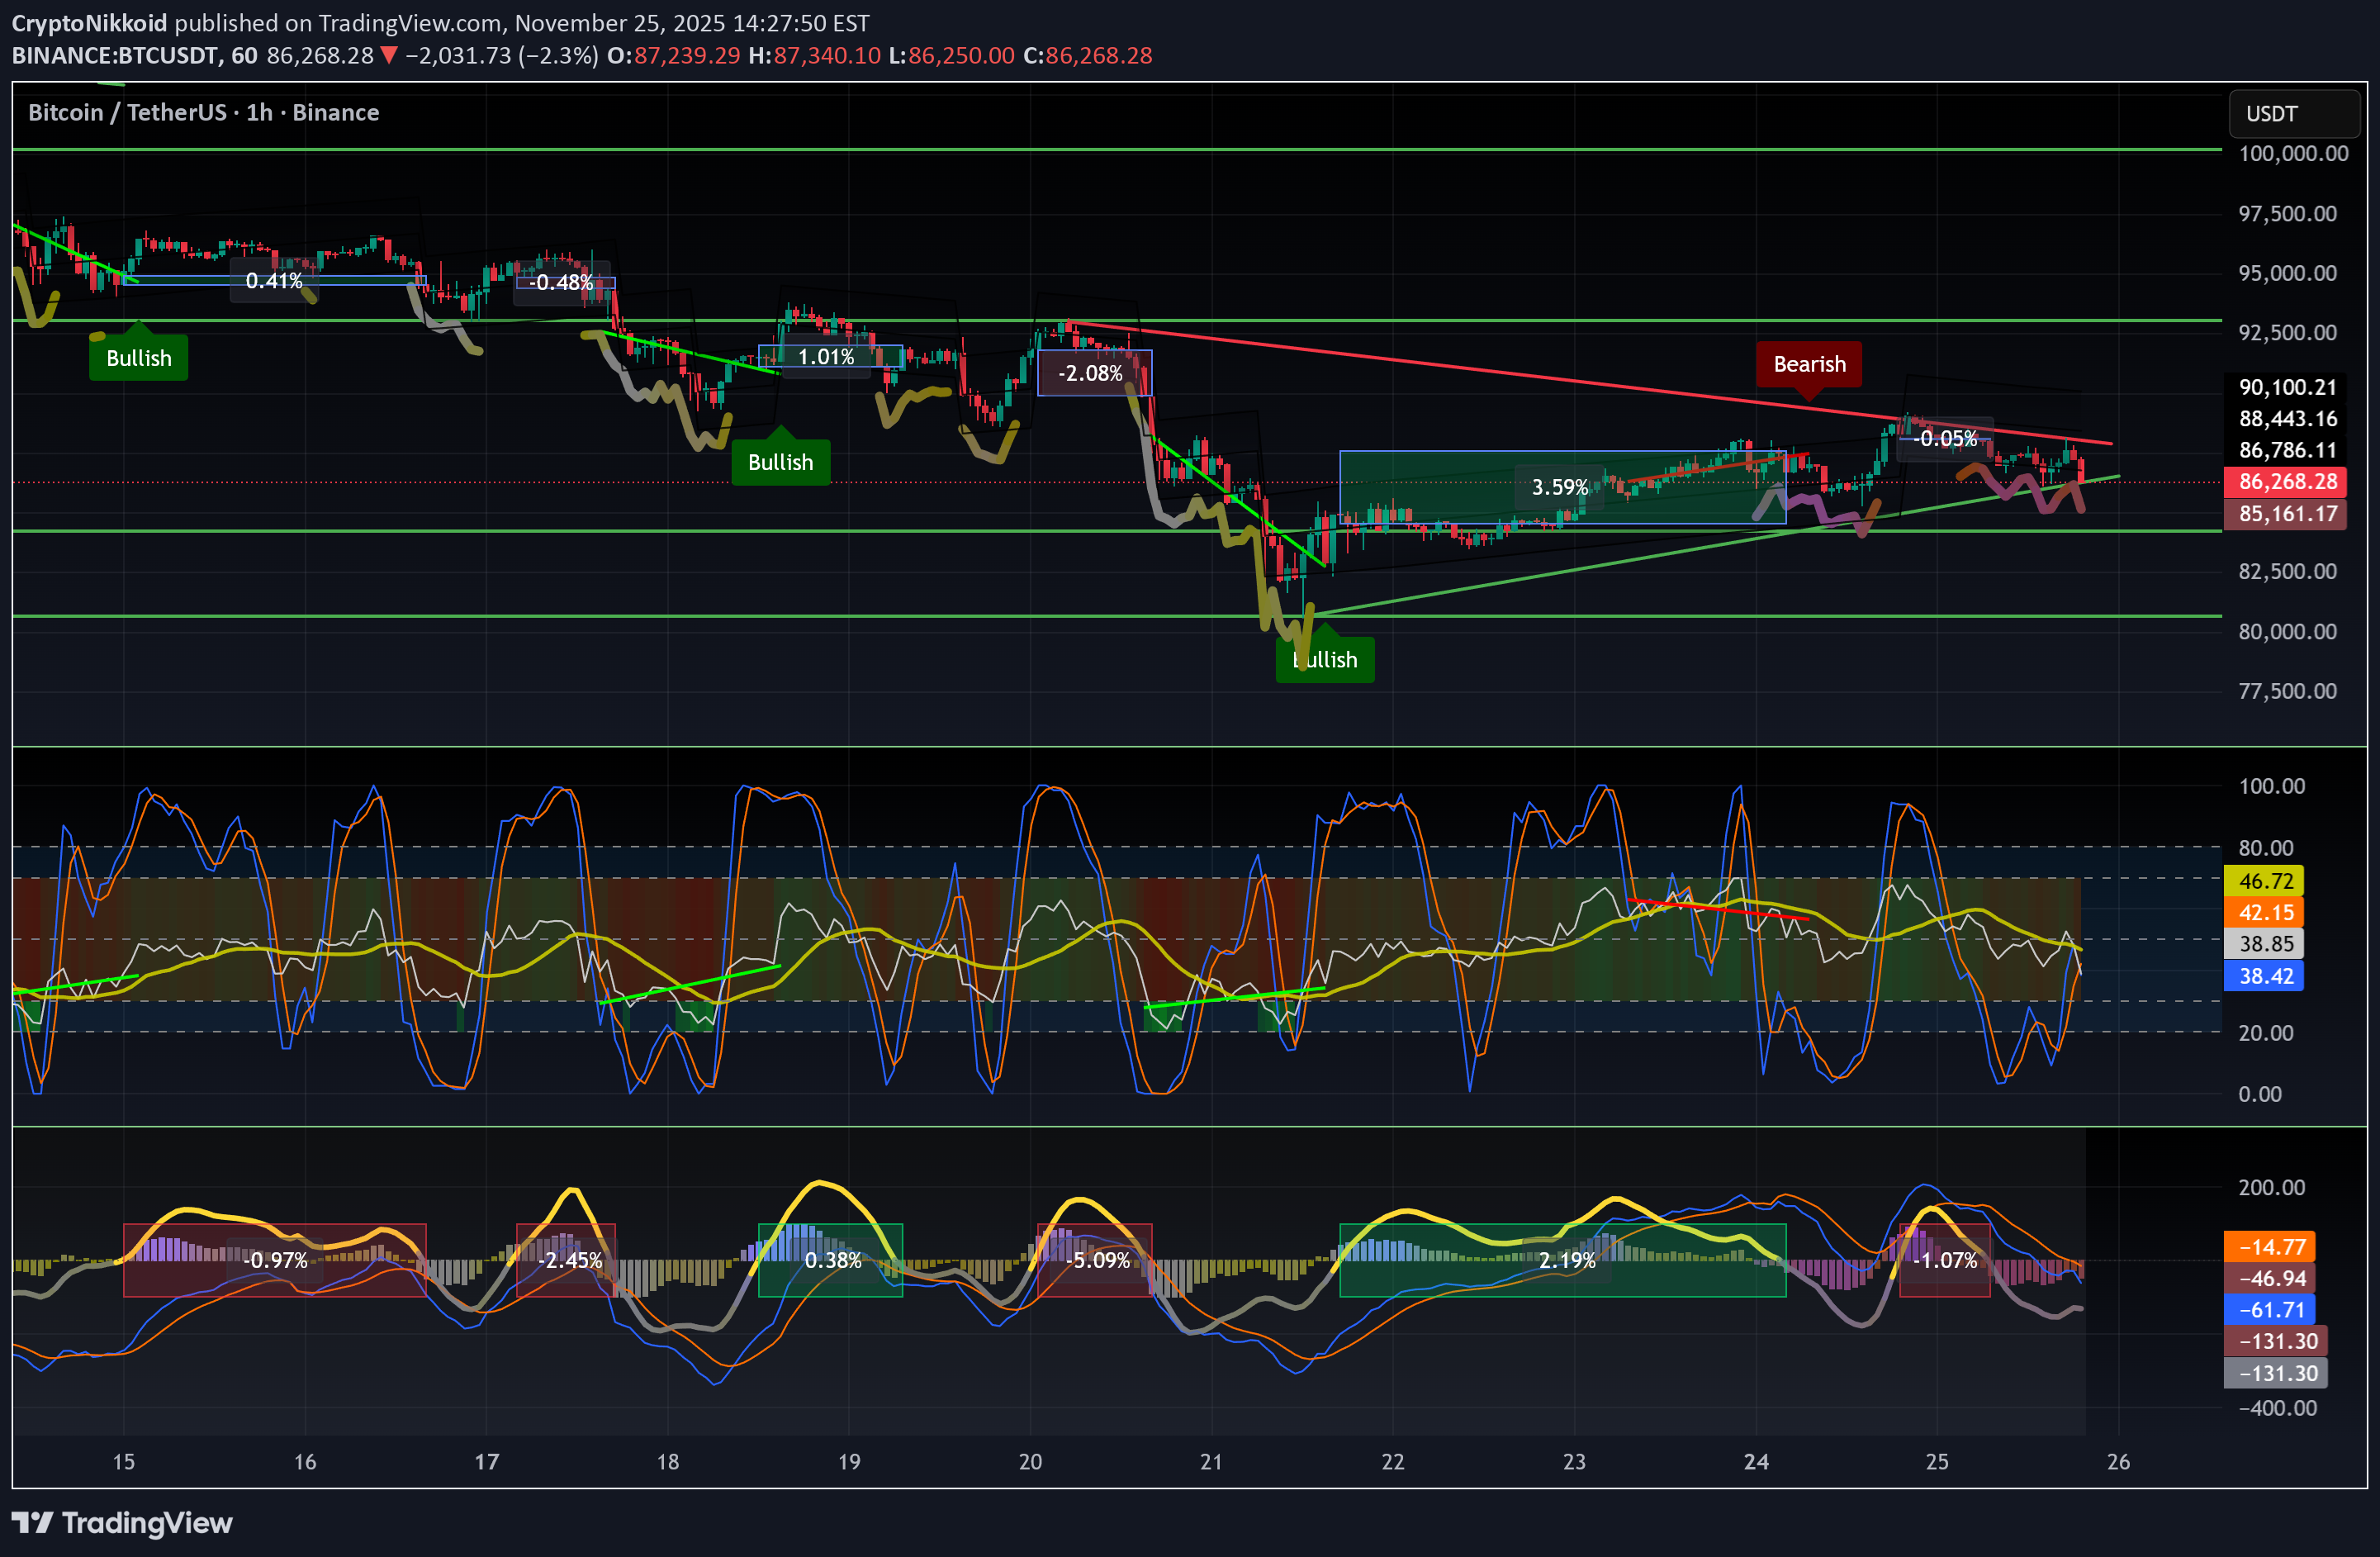The image size is (2380, 1557).
Task: Click the blue 38.42 indicator value tag
Action: coord(2265,976)
